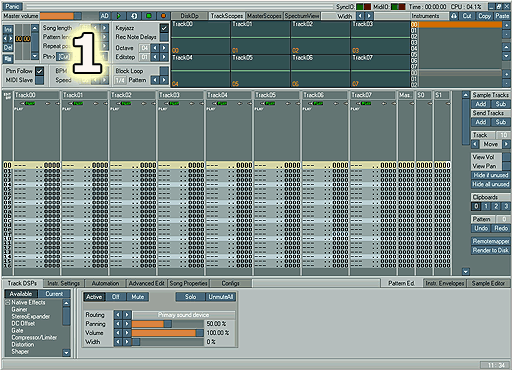Click Hide all unused button
Image resolution: width=512 pixels, height=370 pixels.
coord(491,184)
